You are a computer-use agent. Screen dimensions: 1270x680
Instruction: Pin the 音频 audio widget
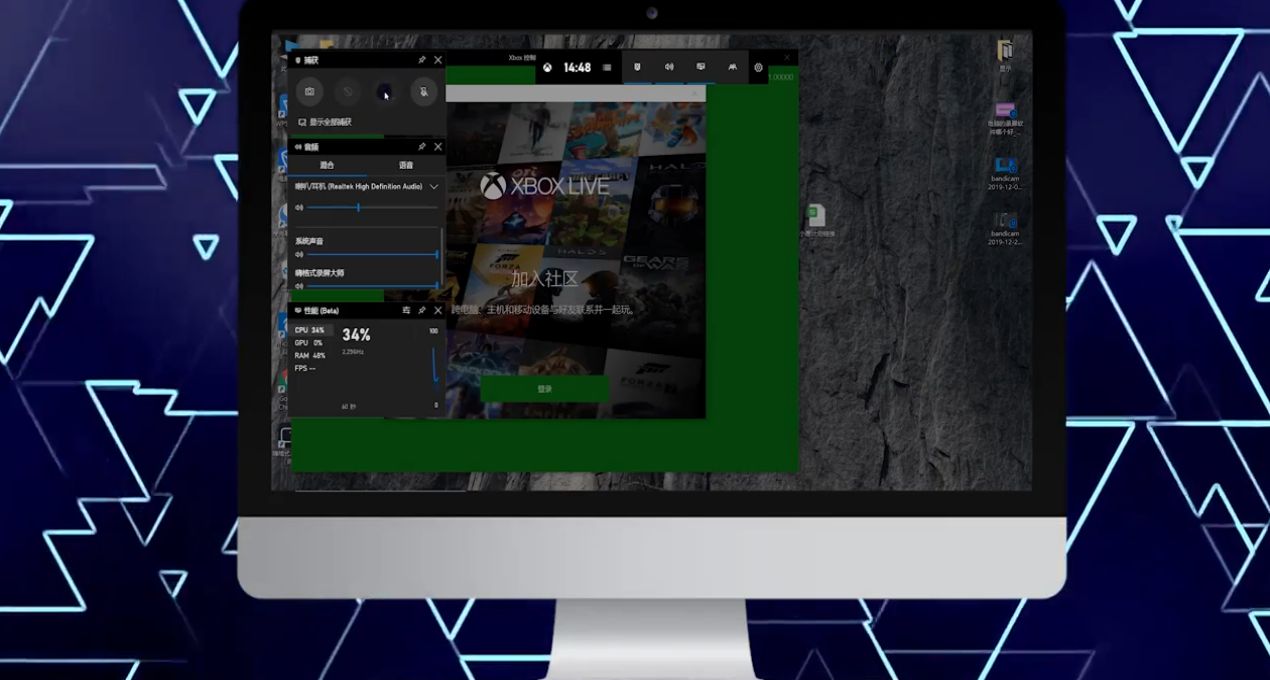[422, 146]
